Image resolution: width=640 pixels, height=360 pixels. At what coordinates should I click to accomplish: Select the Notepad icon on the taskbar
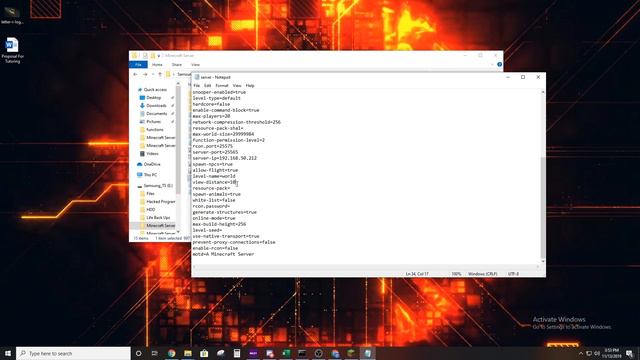pyautogui.click(x=368, y=353)
